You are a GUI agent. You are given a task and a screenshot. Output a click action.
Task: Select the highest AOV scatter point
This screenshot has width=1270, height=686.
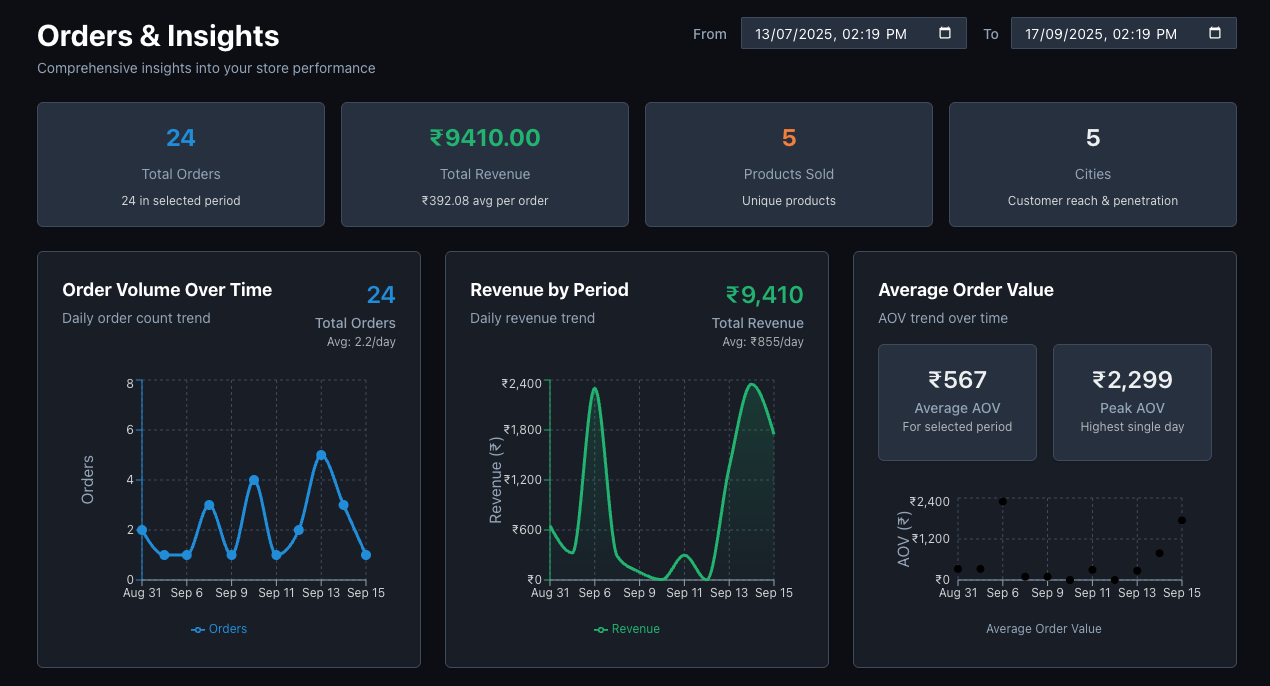(1001, 501)
